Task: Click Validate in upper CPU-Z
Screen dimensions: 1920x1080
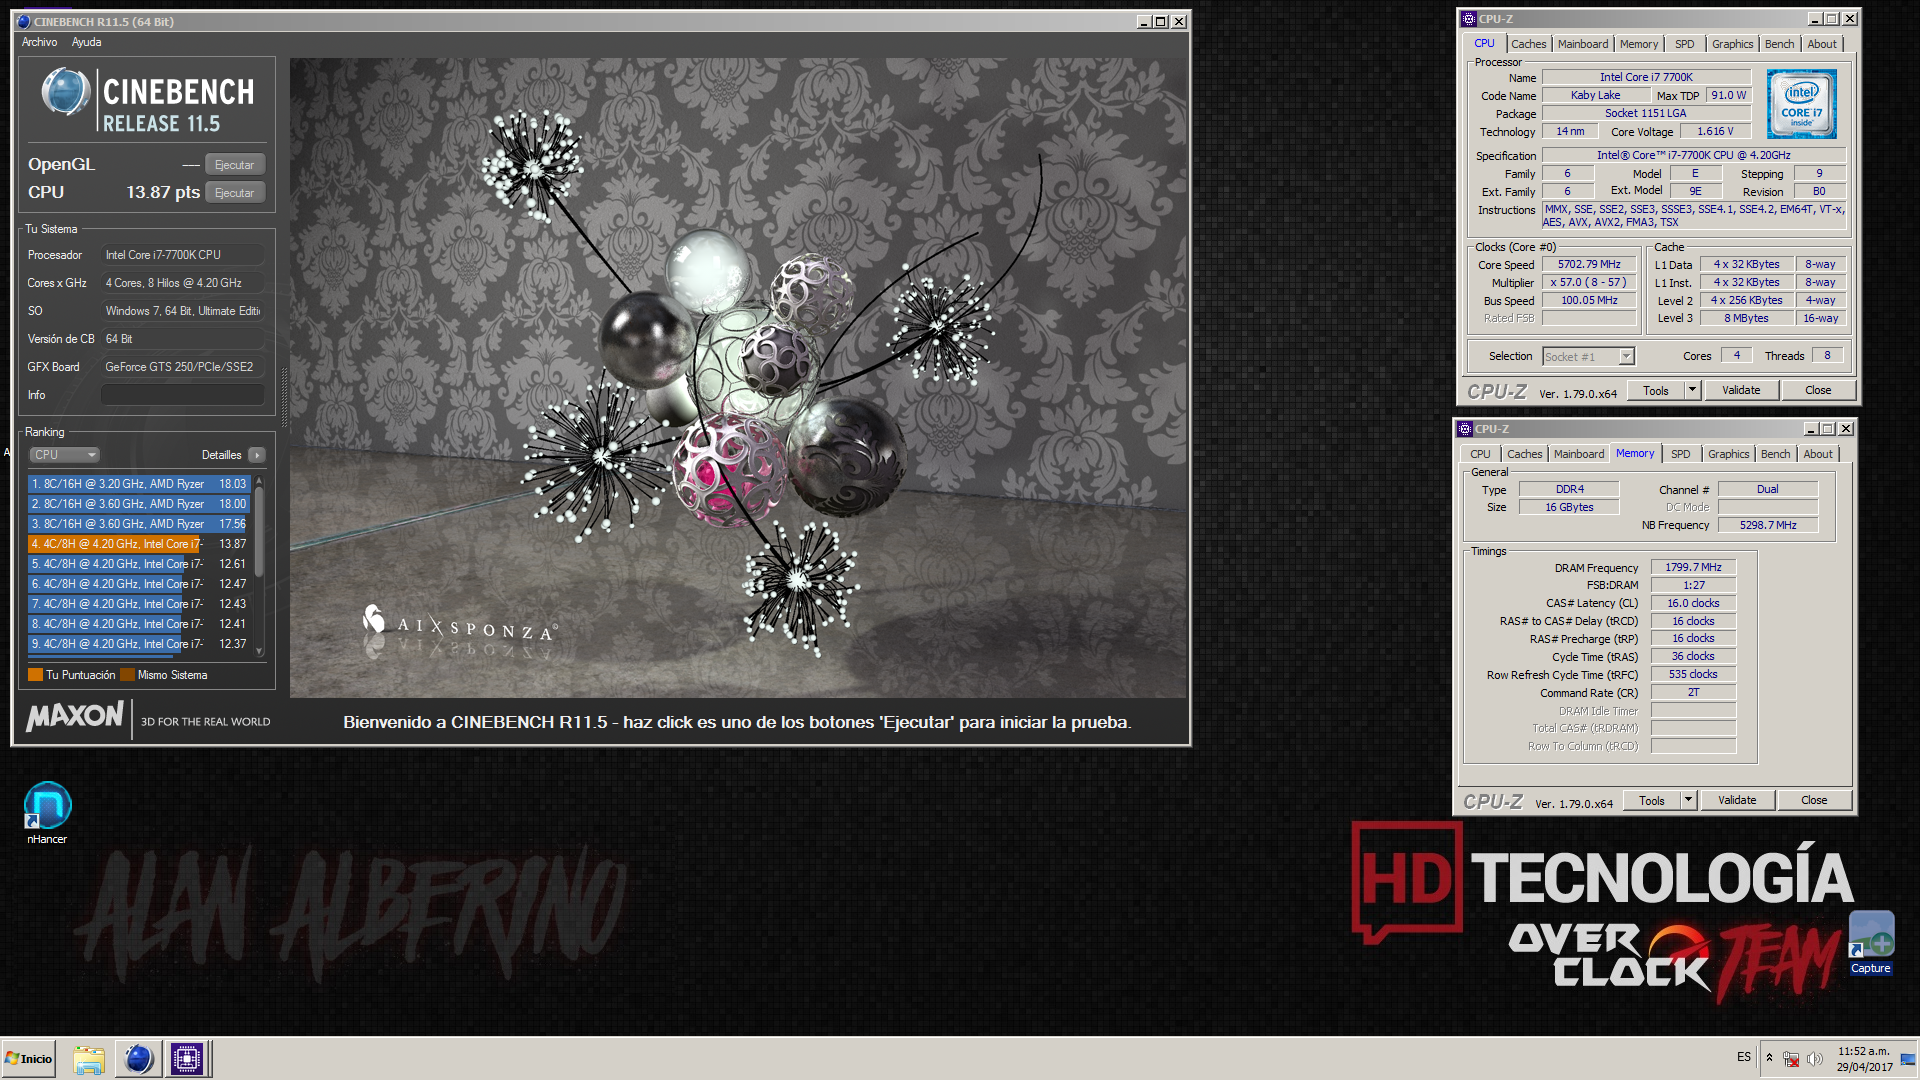Action: 1741,391
